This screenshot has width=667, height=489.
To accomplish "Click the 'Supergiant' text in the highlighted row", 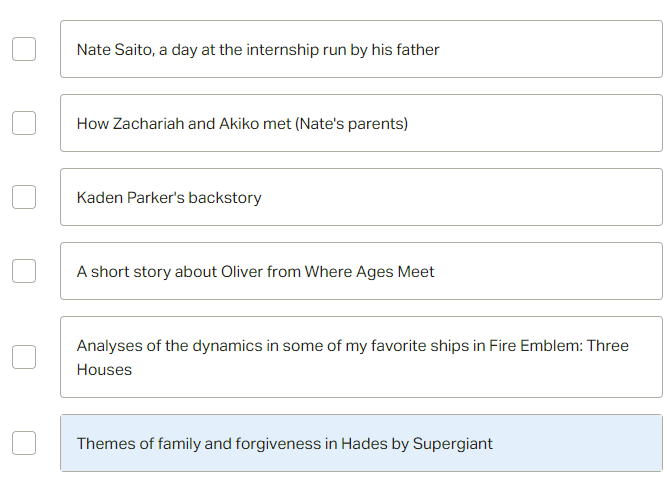I will click(x=453, y=444).
